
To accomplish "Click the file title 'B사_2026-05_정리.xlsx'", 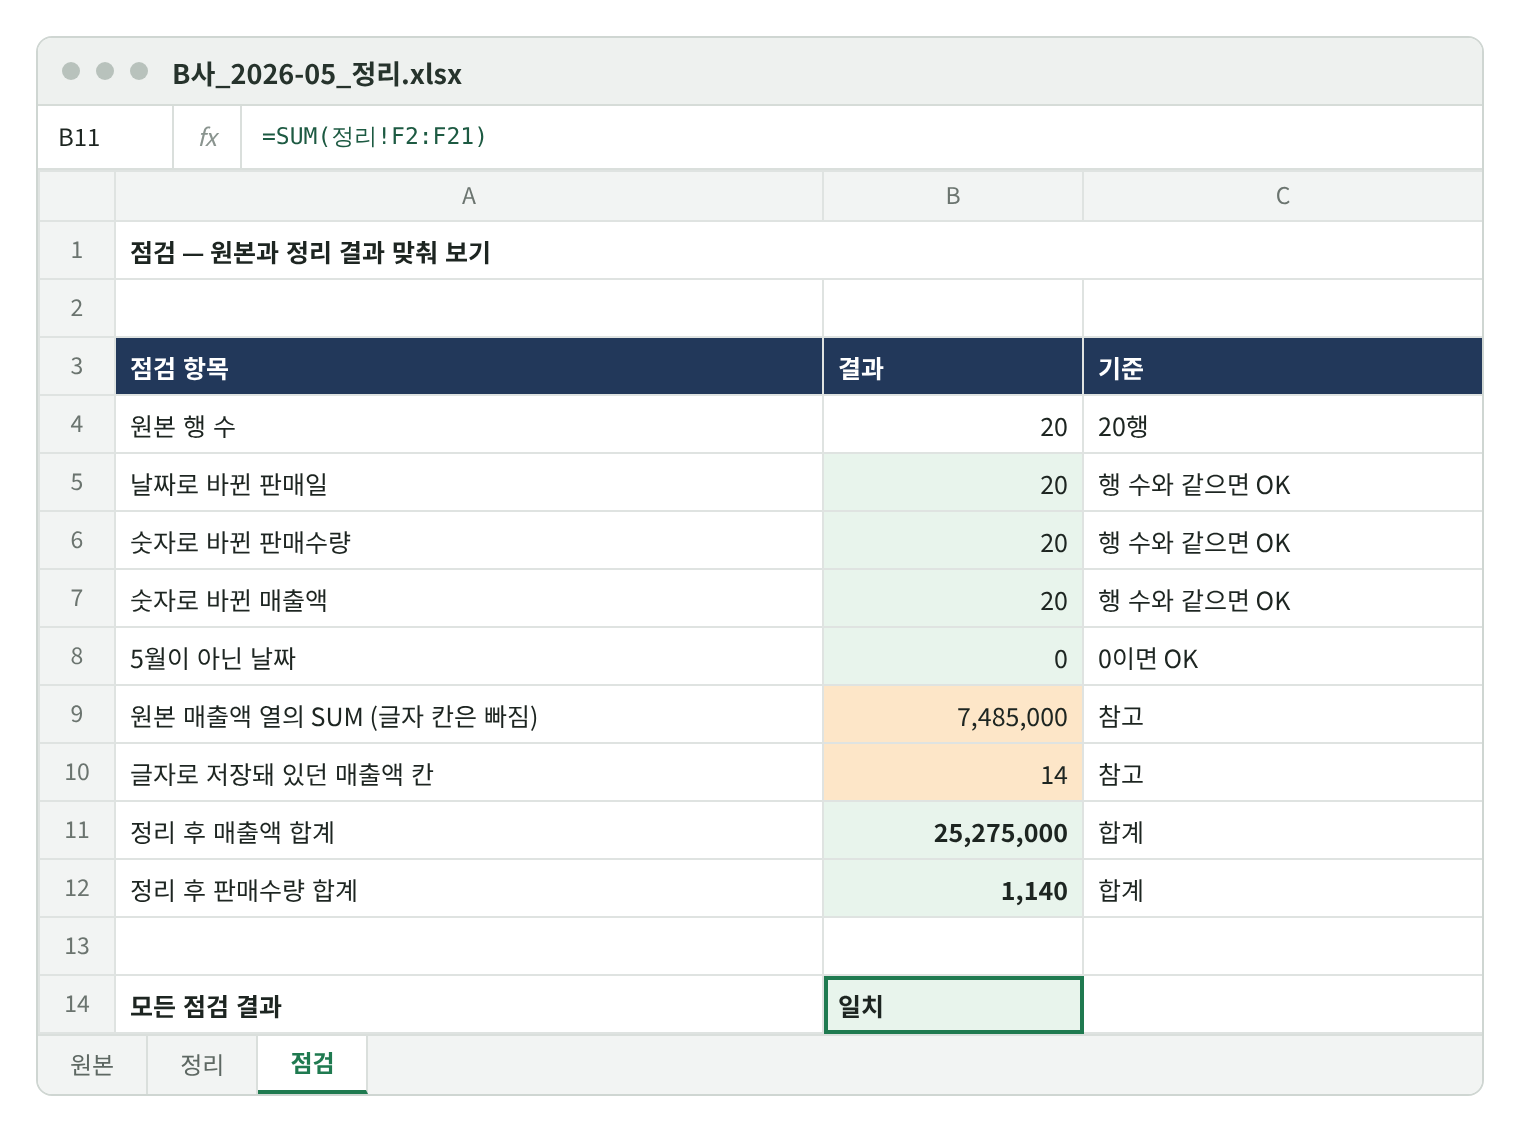I will click(317, 73).
